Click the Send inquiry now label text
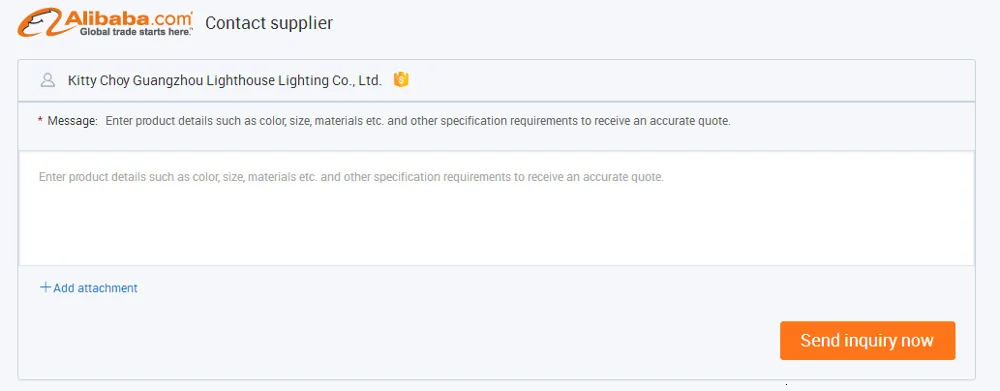Screen dimensions: 1000x391 867,341
